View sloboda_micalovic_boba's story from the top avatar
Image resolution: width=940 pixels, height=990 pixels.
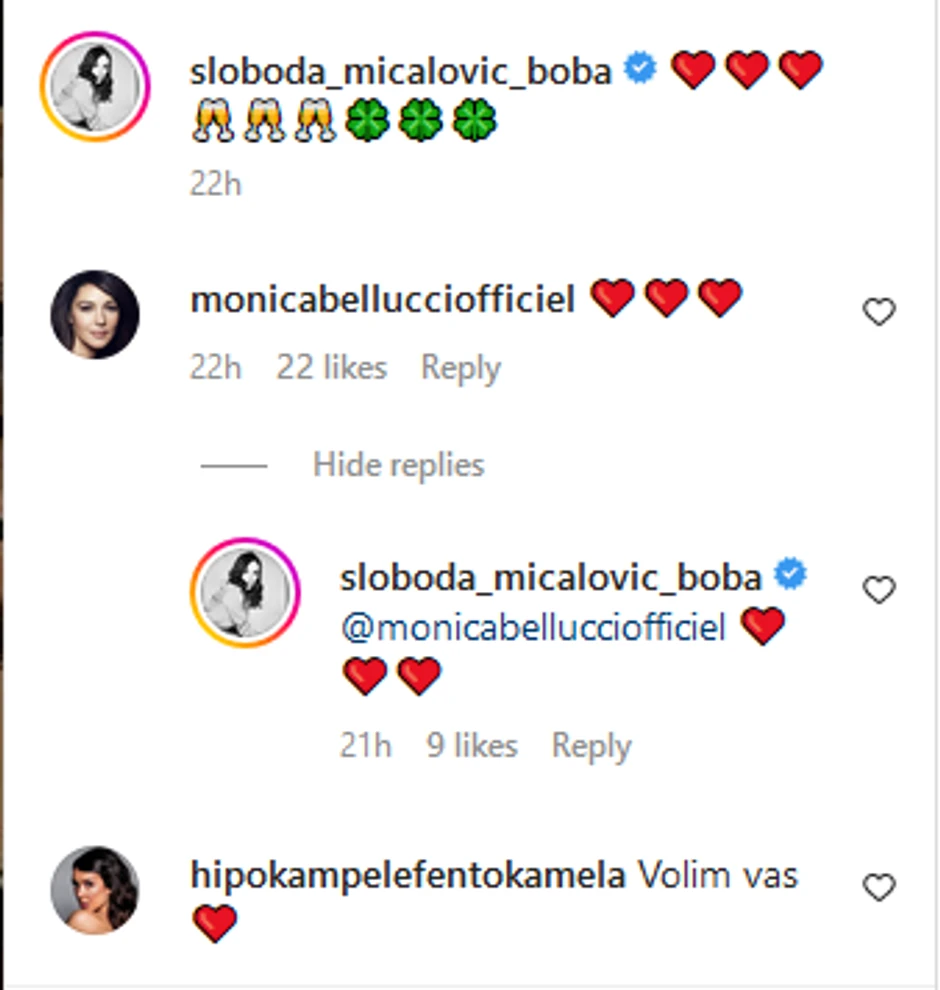[x=95, y=86]
